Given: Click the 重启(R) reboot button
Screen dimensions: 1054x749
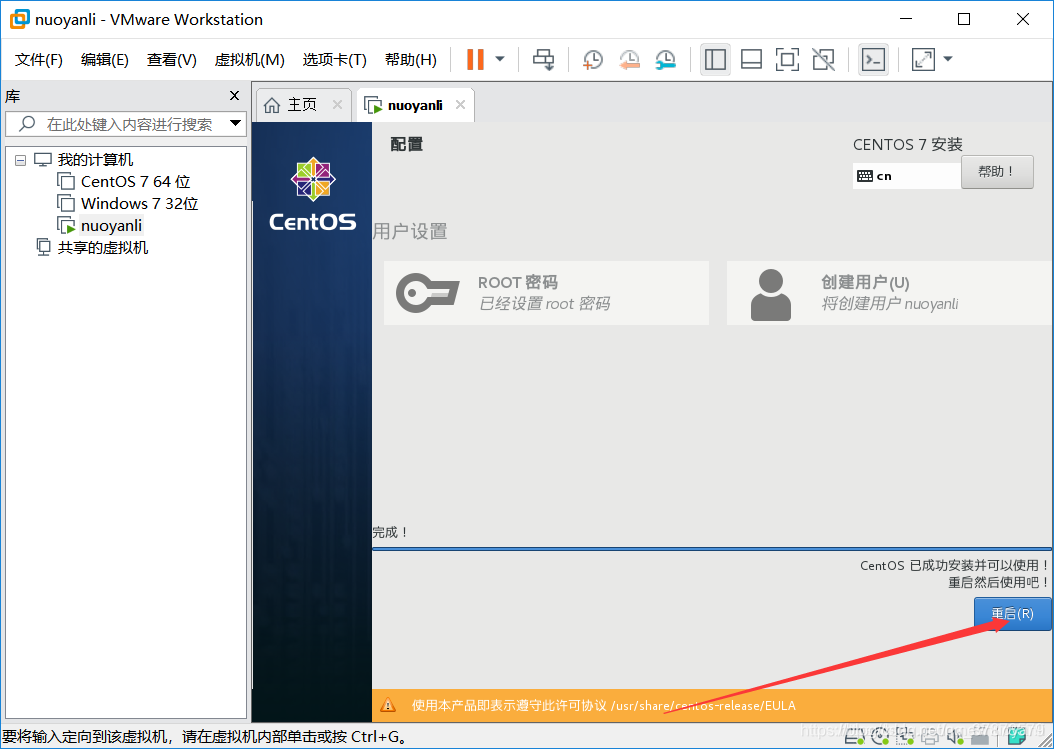Looking at the screenshot, I should [1013, 614].
